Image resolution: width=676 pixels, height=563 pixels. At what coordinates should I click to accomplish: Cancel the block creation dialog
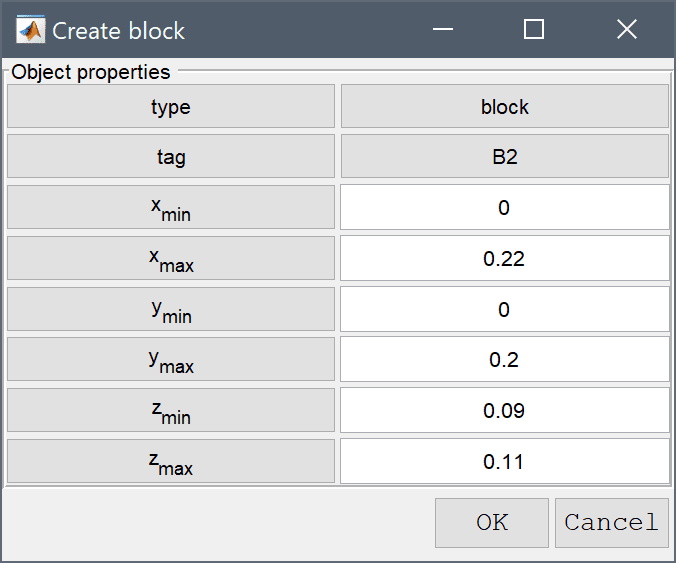[x=612, y=523]
